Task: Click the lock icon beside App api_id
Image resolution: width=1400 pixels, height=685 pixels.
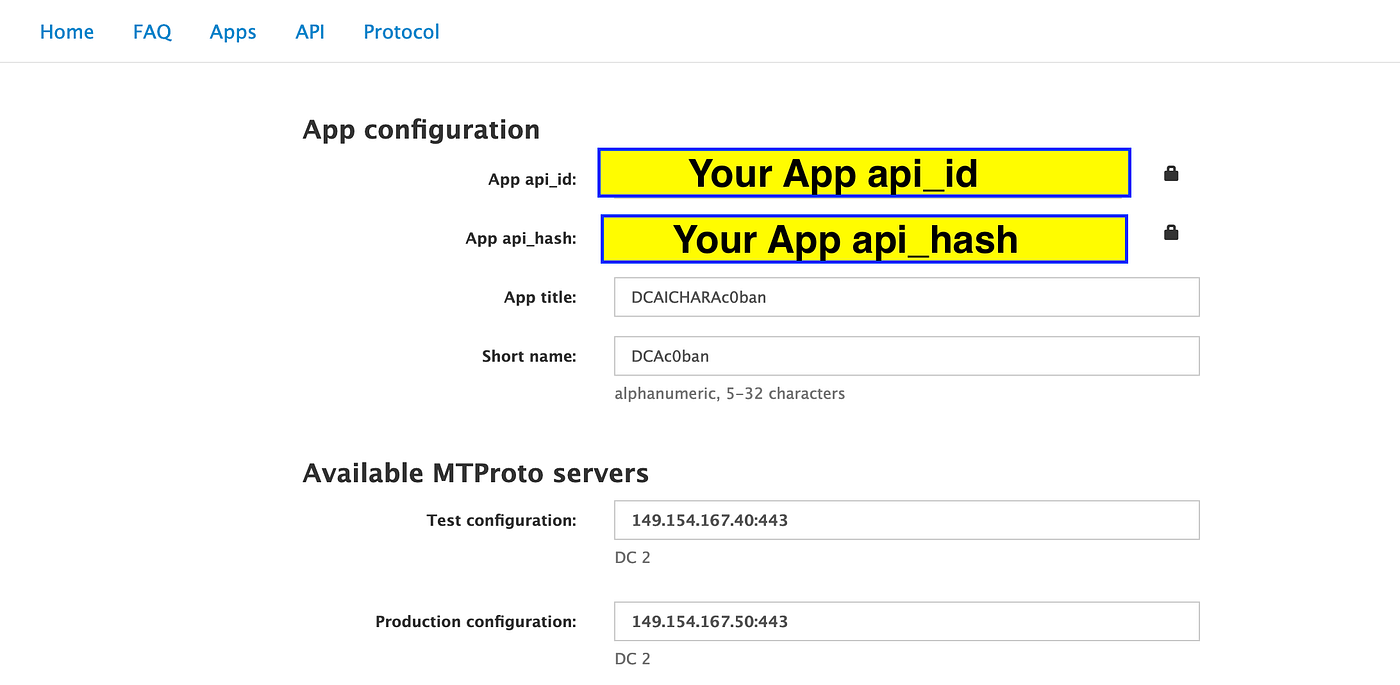Action: tap(1171, 174)
